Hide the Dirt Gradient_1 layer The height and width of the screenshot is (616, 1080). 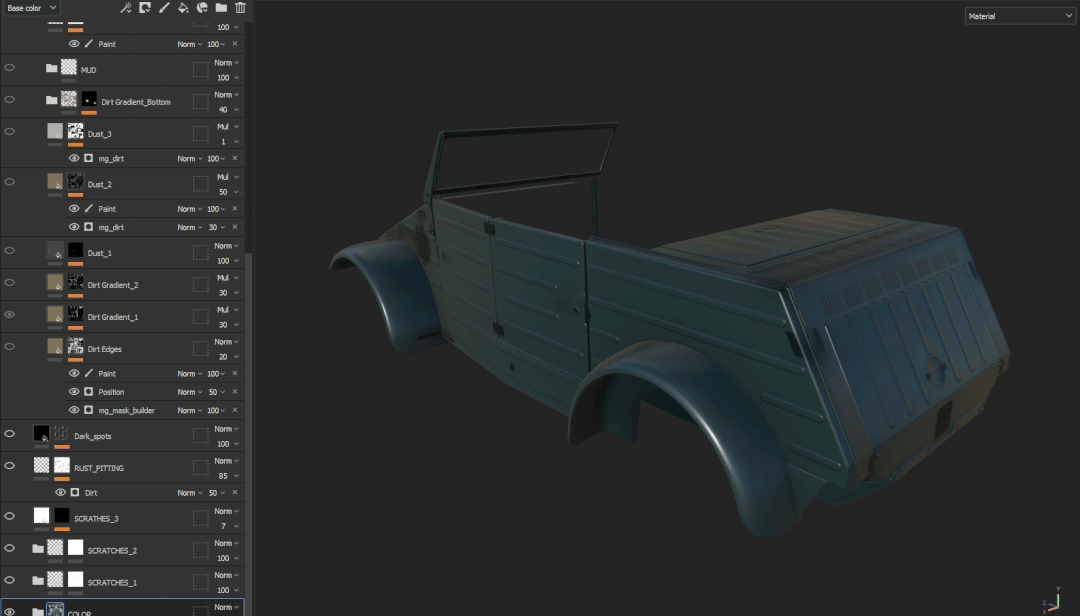point(10,315)
